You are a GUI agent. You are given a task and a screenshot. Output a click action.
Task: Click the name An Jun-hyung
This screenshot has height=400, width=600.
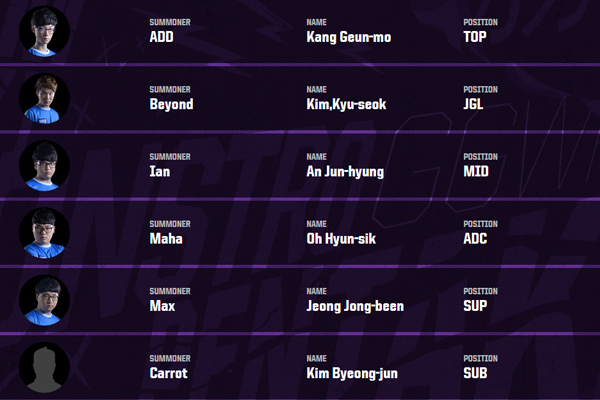click(x=345, y=172)
